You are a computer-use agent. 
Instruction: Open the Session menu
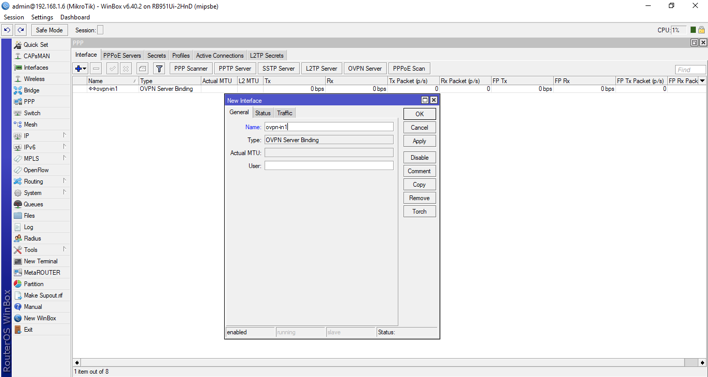click(x=14, y=17)
